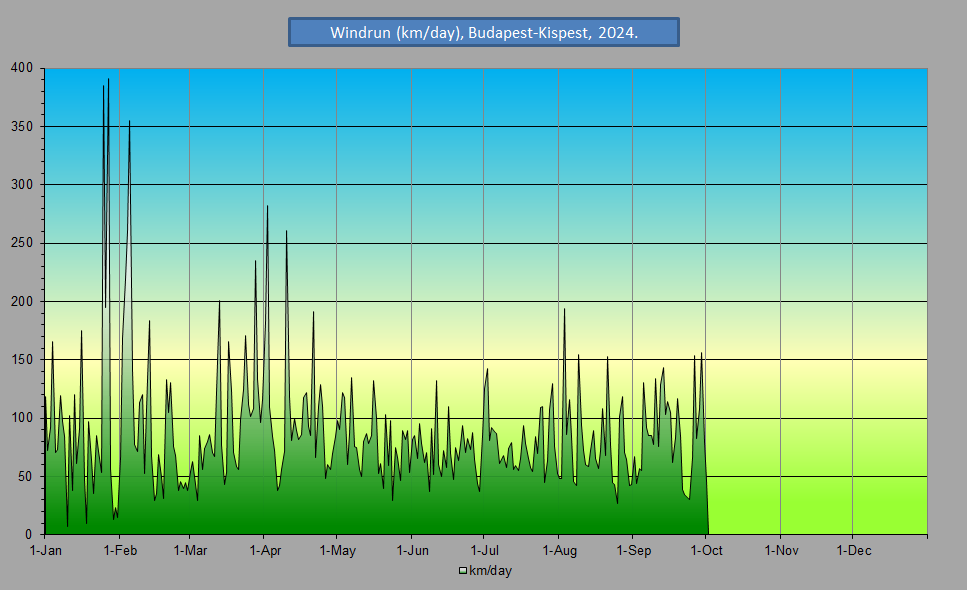Click the 1-Jan x-axis label
This screenshot has width=967, height=590.
[x=46, y=551]
